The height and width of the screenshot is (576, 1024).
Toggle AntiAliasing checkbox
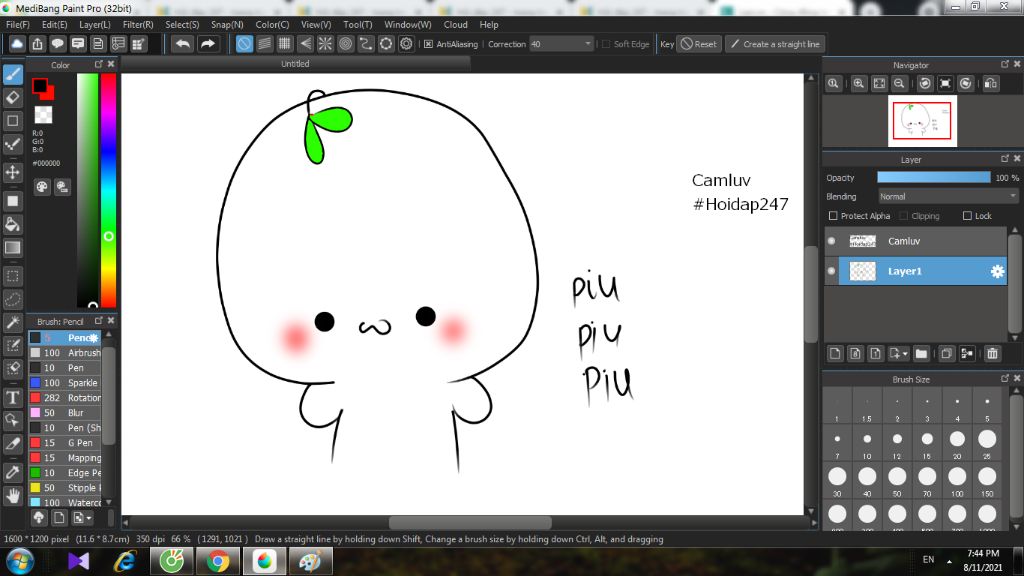tap(428, 44)
